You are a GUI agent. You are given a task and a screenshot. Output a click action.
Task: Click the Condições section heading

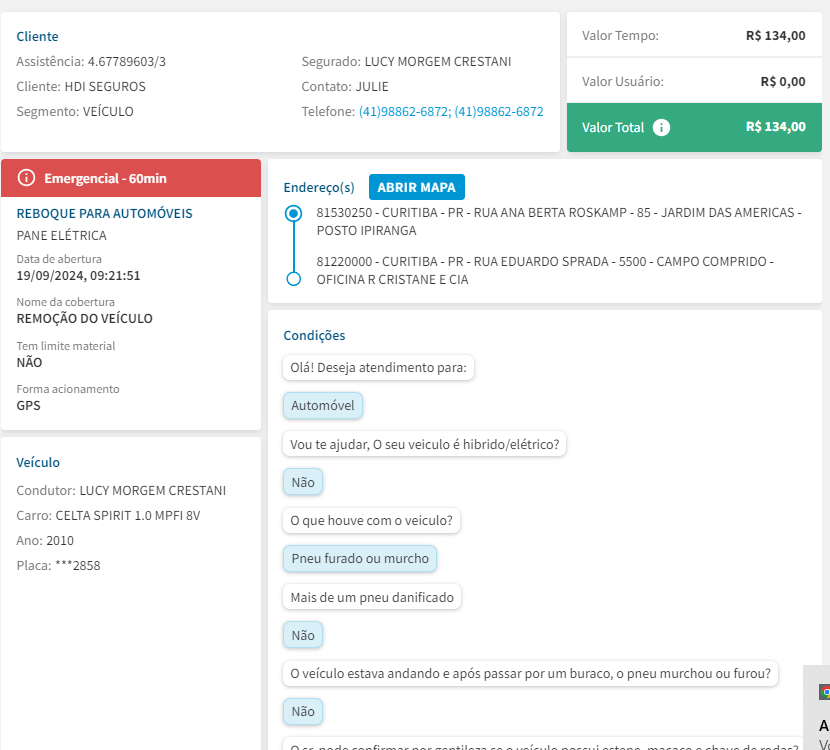click(x=314, y=336)
